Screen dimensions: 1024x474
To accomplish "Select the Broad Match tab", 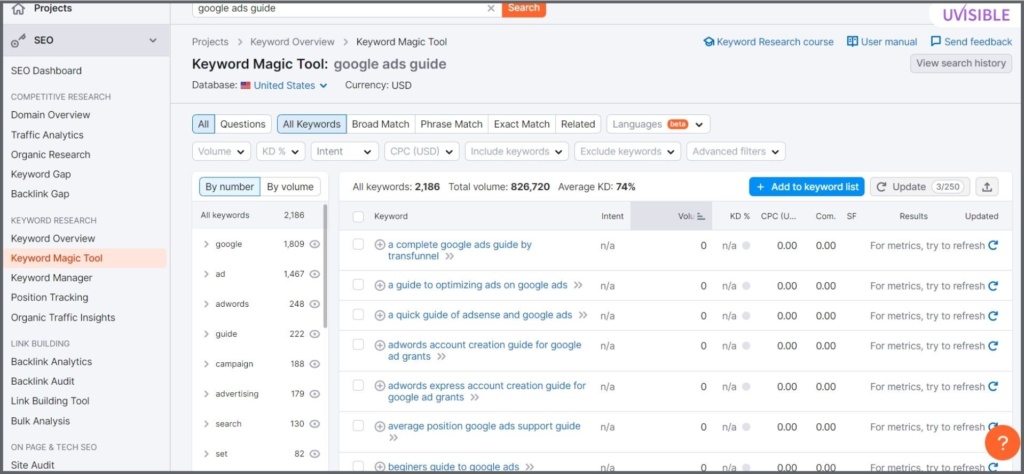I will click(x=381, y=124).
